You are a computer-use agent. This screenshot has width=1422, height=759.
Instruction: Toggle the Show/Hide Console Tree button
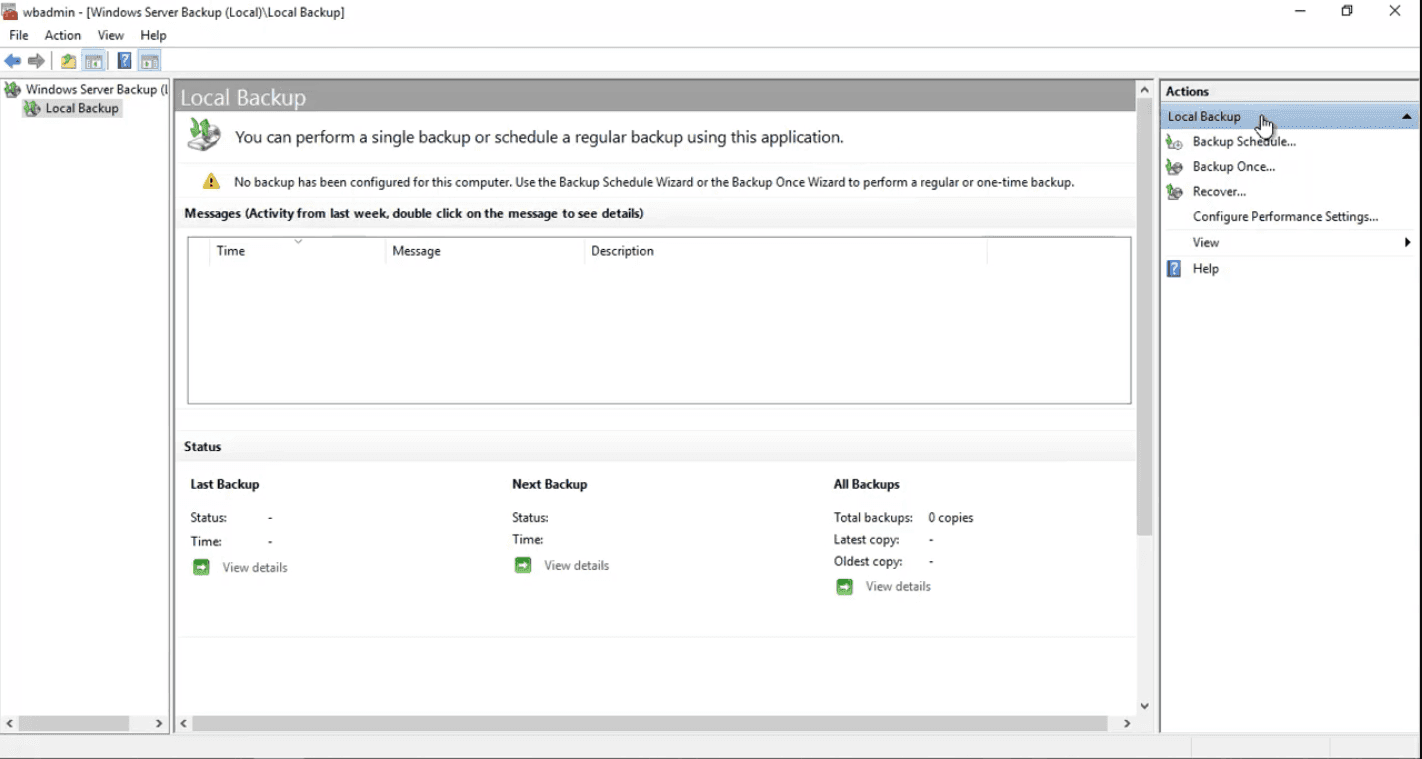94,61
